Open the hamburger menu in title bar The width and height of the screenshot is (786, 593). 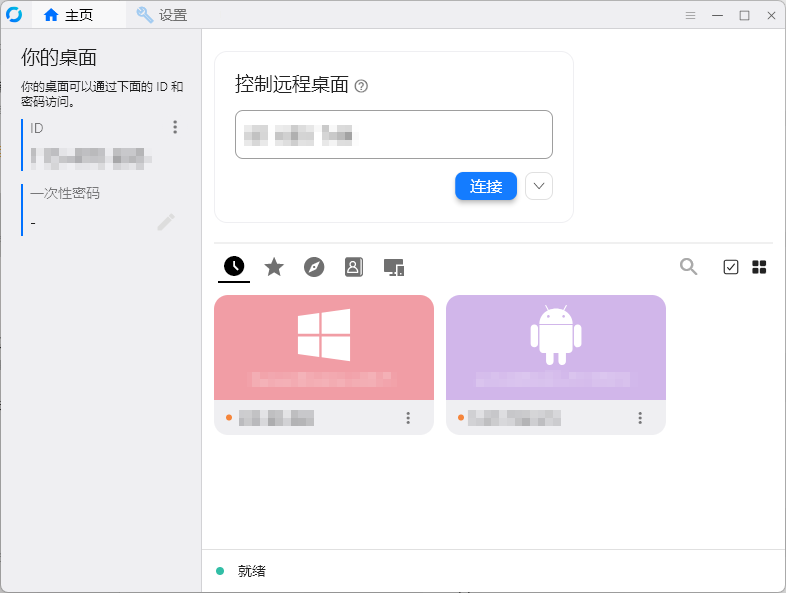tap(690, 16)
